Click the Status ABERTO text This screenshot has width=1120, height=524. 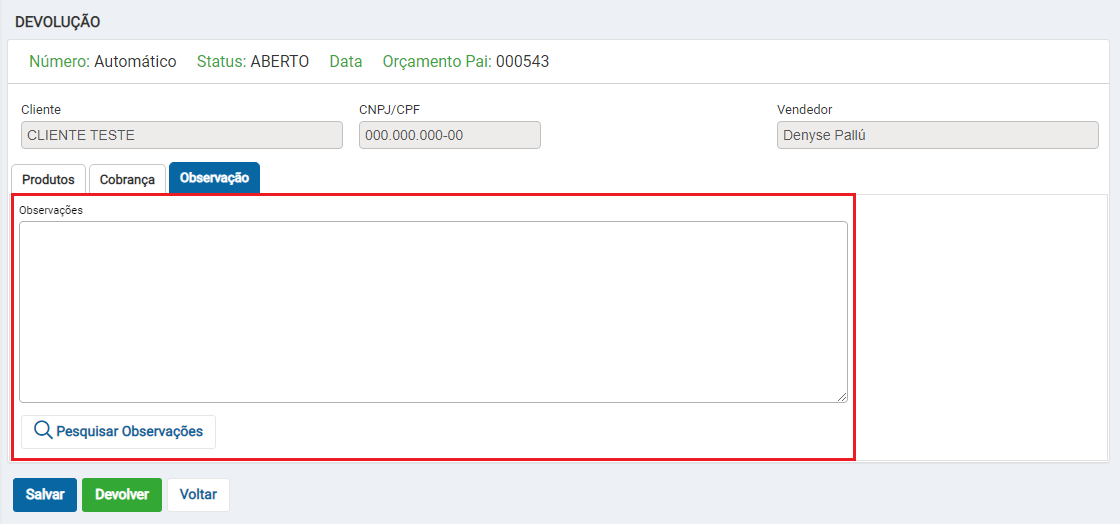(253, 61)
